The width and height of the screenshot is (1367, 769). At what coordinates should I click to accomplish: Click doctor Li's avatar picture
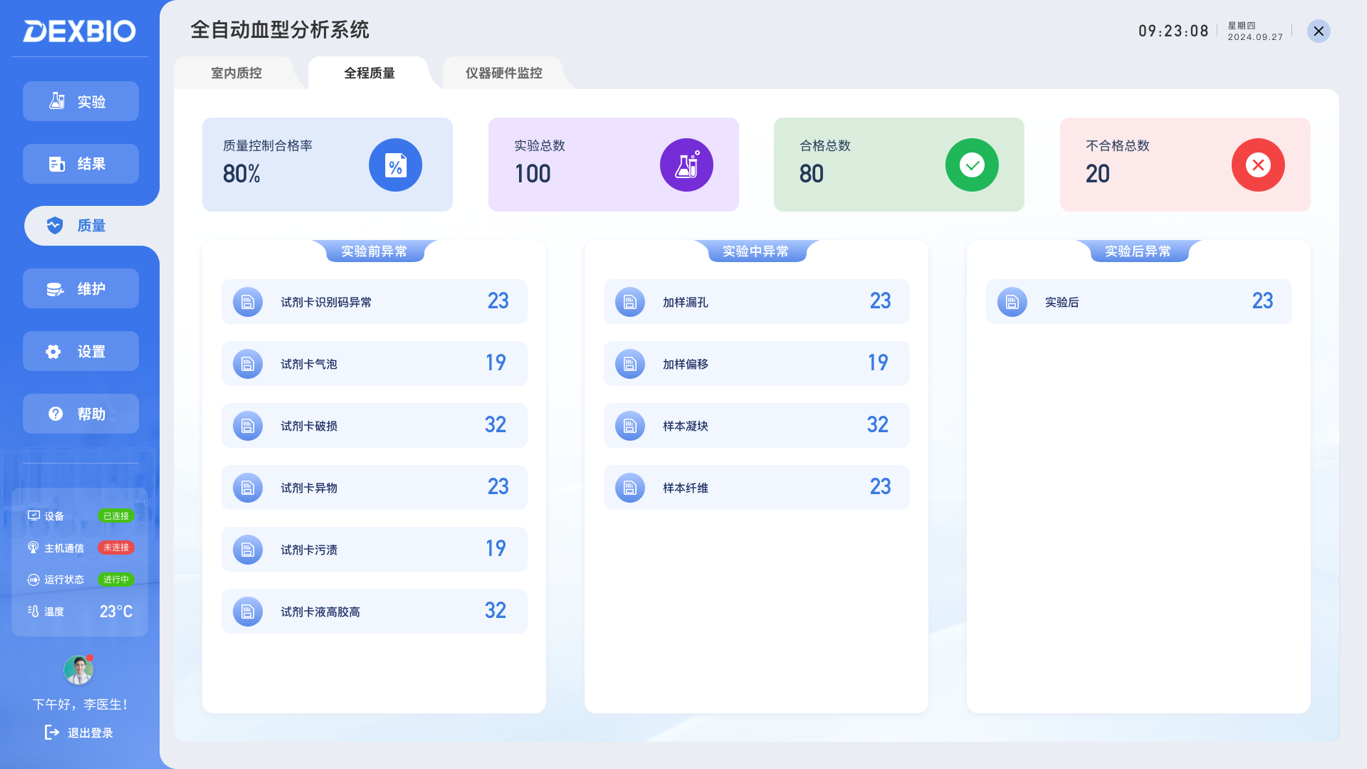tap(78, 671)
